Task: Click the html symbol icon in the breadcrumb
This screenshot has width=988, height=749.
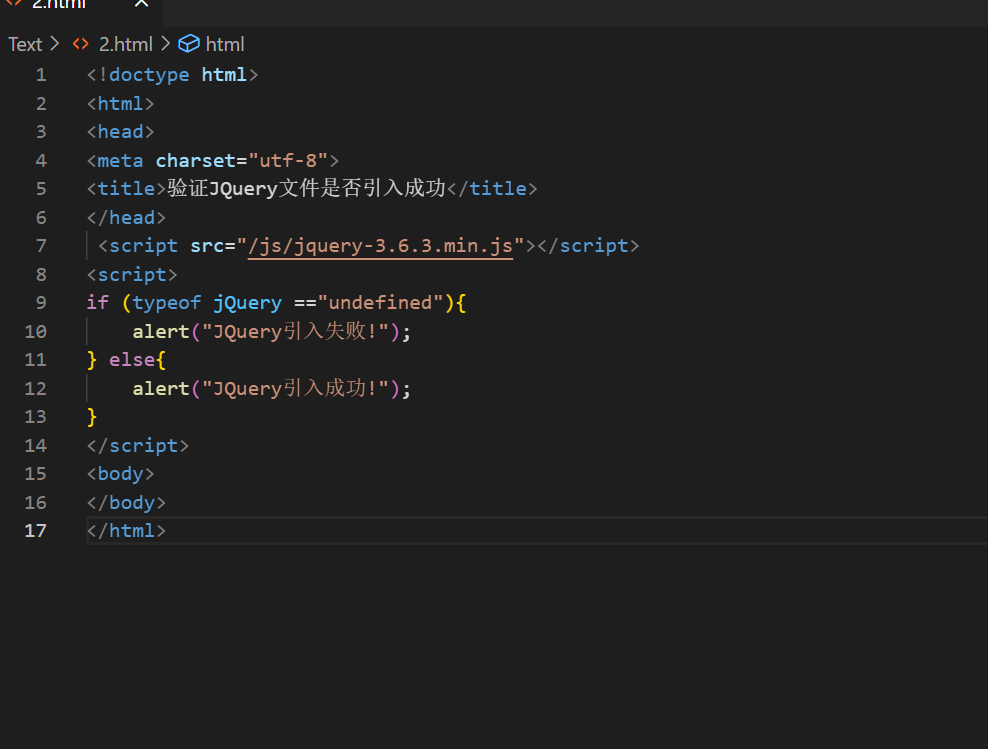Action: [189, 44]
